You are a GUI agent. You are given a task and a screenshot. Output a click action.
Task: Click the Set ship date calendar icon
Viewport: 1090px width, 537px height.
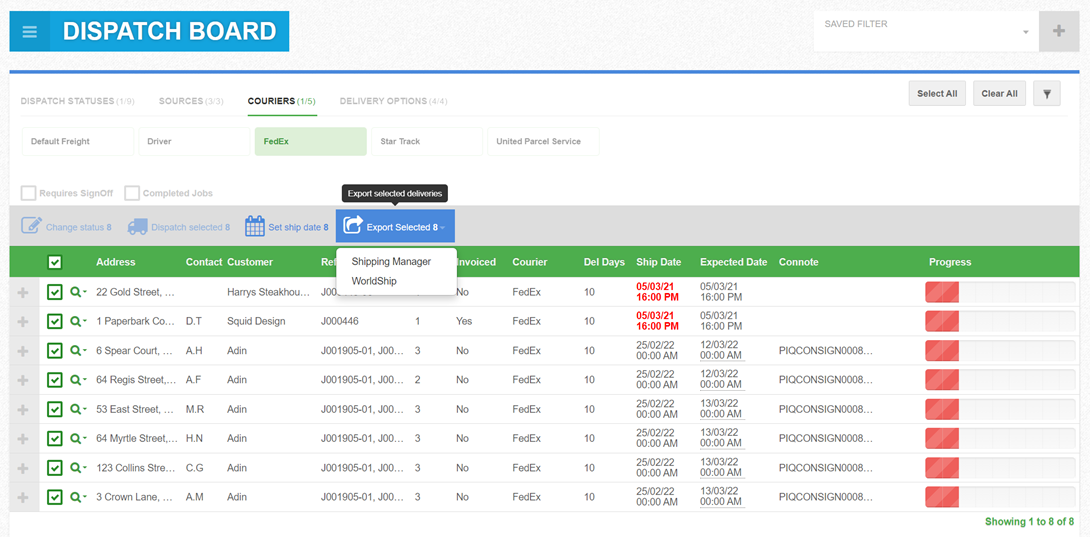point(254,227)
